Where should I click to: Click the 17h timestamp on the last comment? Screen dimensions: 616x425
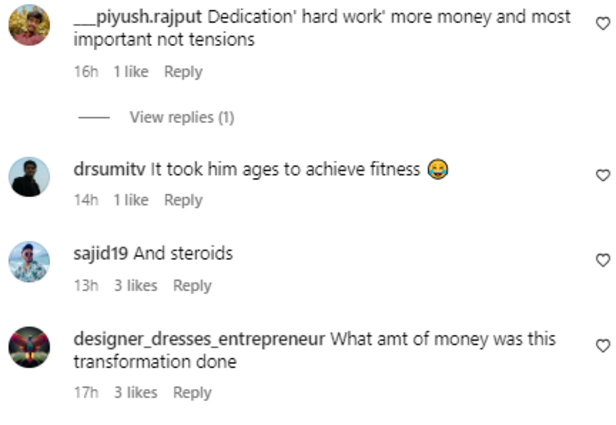86,393
